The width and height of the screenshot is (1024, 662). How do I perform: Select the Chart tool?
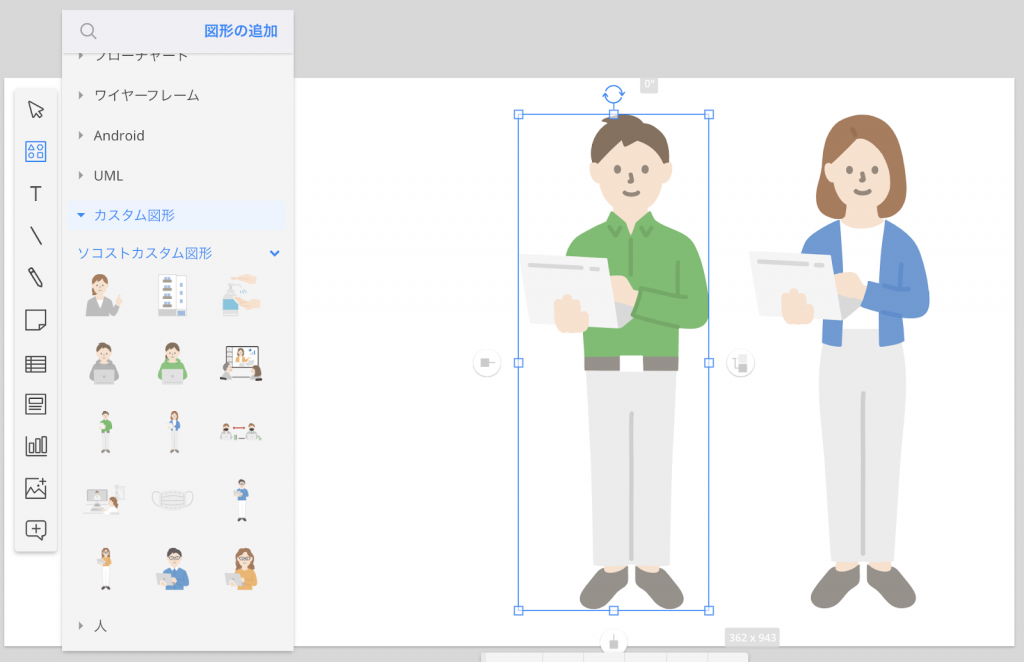pos(36,446)
